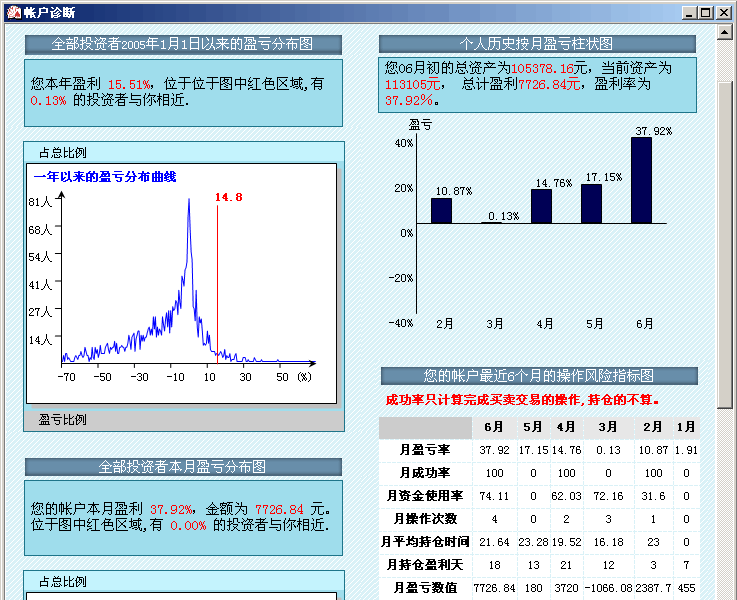Click the peak of the blue distribution curve
This screenshot has height=600, width=737.
tap(188, 201)
